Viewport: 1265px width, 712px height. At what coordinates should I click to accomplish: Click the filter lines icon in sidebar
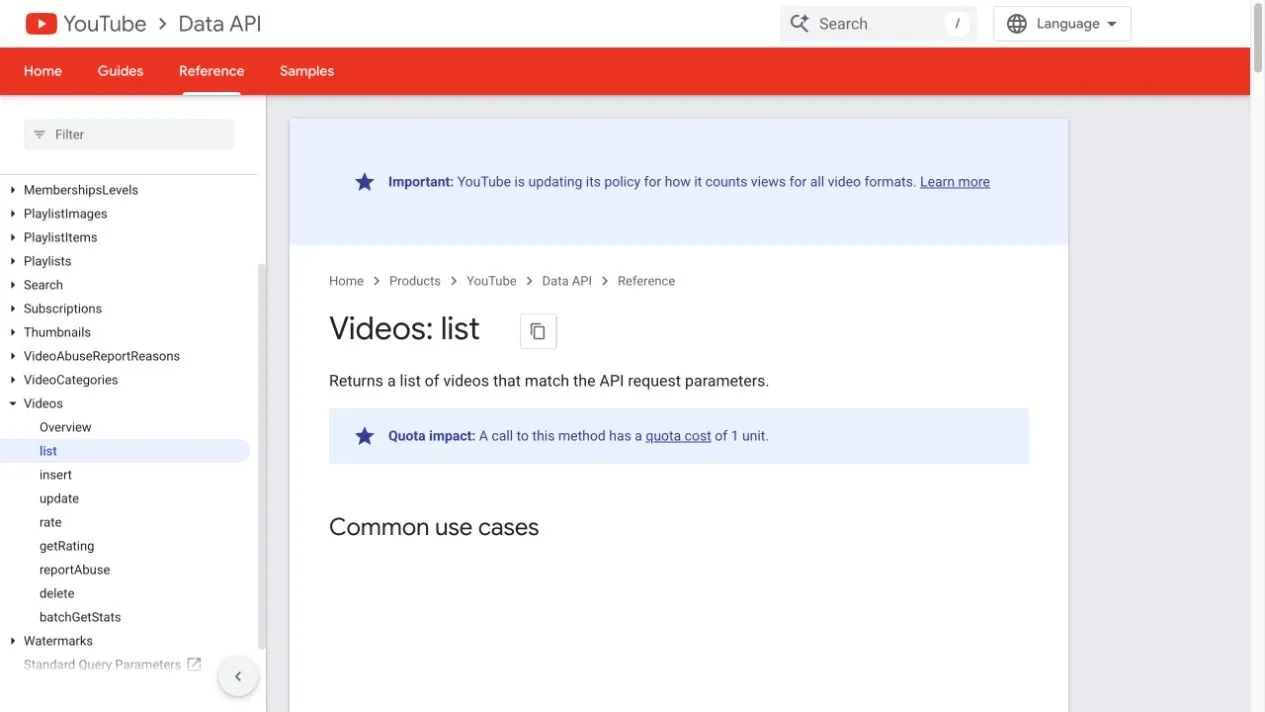40,134
